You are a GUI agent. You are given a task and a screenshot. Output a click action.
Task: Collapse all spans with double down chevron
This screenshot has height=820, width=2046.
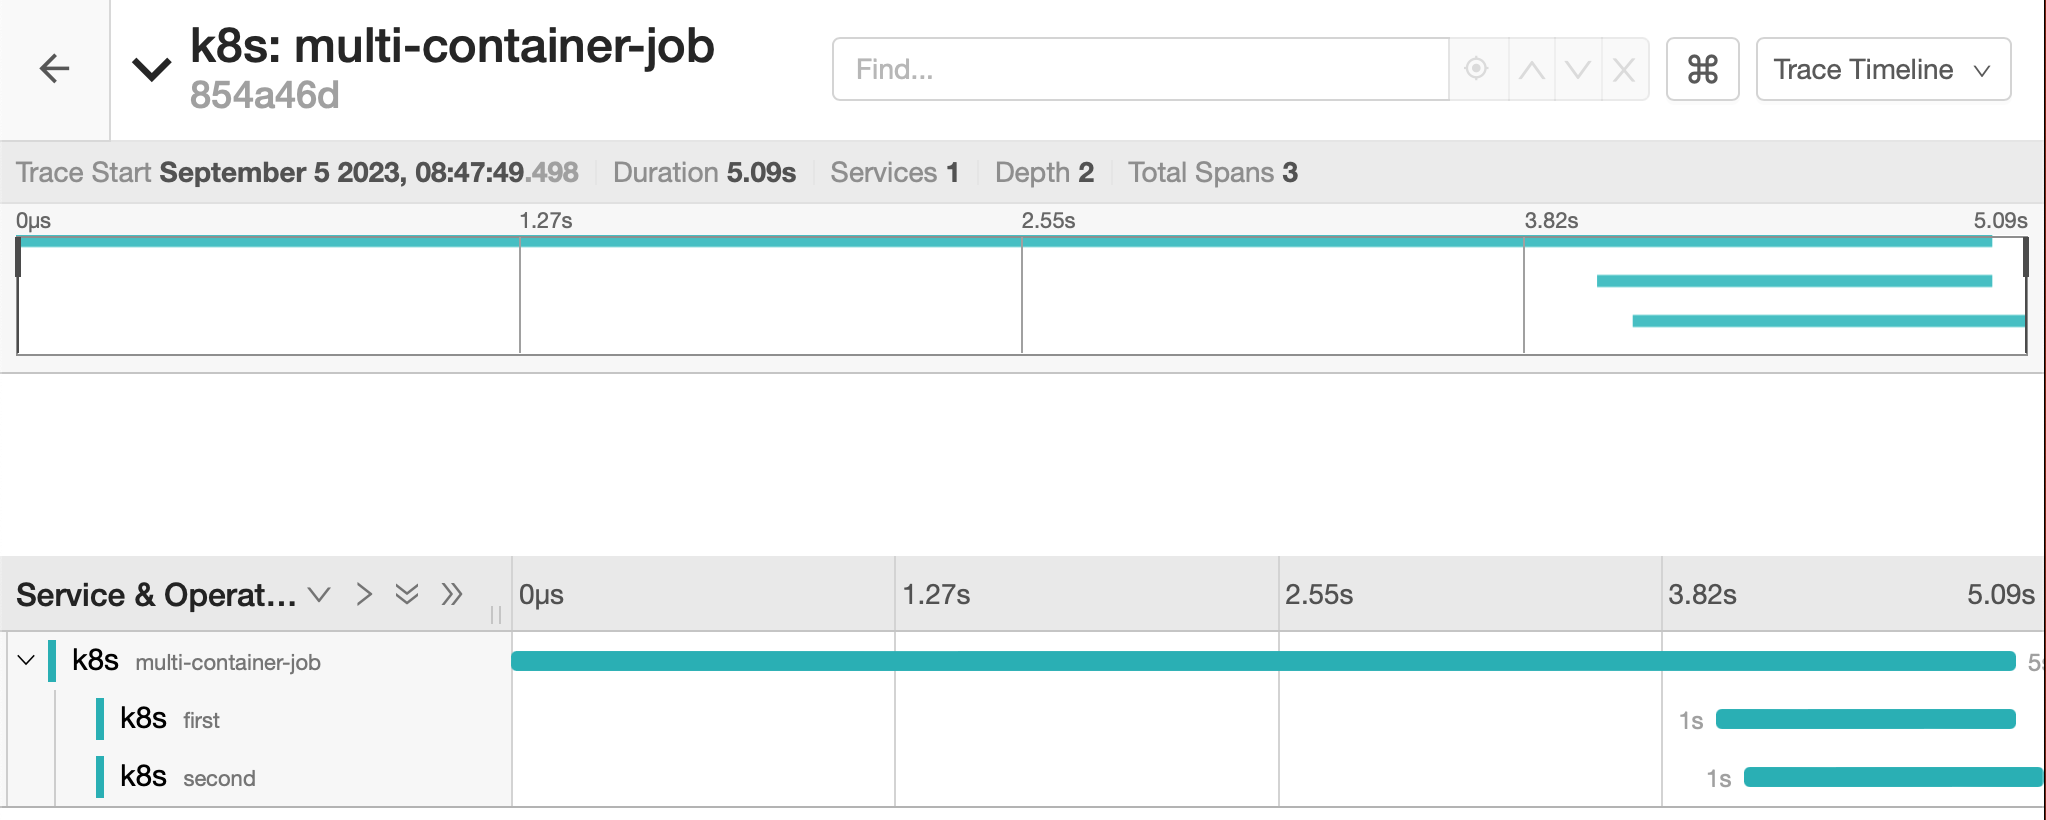[x=407, y=594]
